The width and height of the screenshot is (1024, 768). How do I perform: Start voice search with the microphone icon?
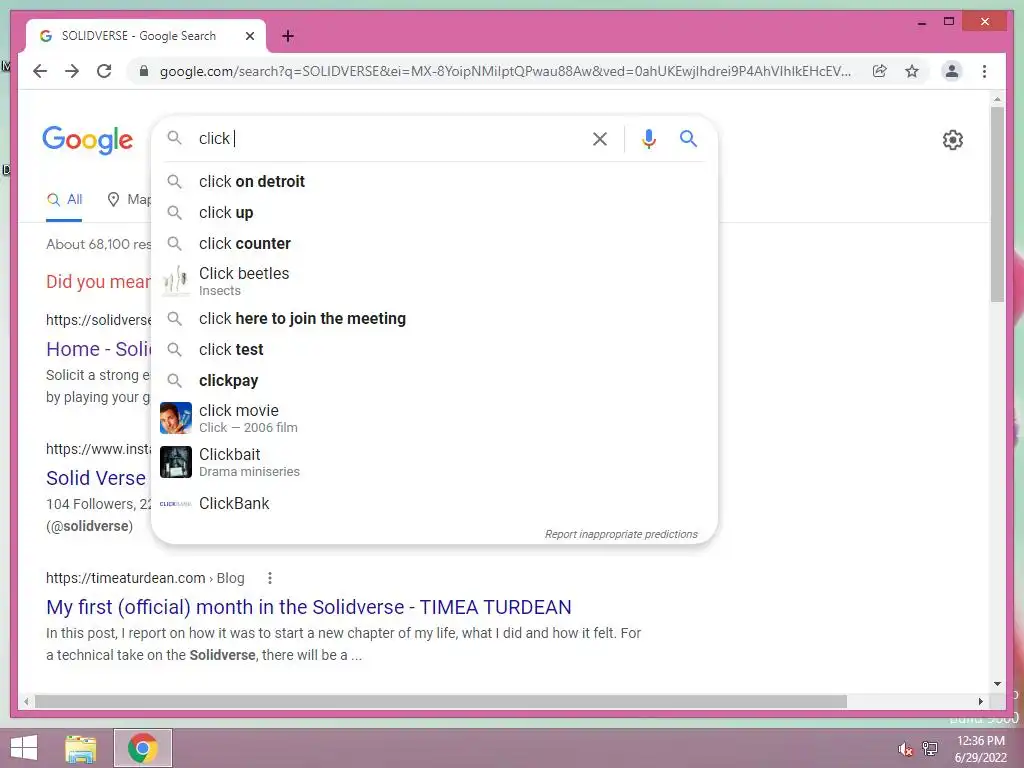click(x=648, y=138)
